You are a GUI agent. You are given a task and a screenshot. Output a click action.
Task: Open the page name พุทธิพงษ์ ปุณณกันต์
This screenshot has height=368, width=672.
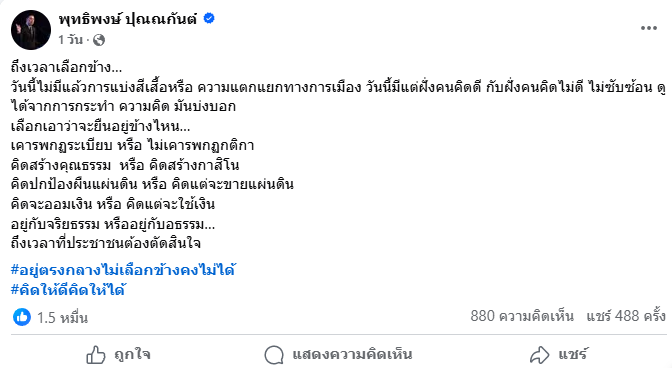[x=128, y=19]
